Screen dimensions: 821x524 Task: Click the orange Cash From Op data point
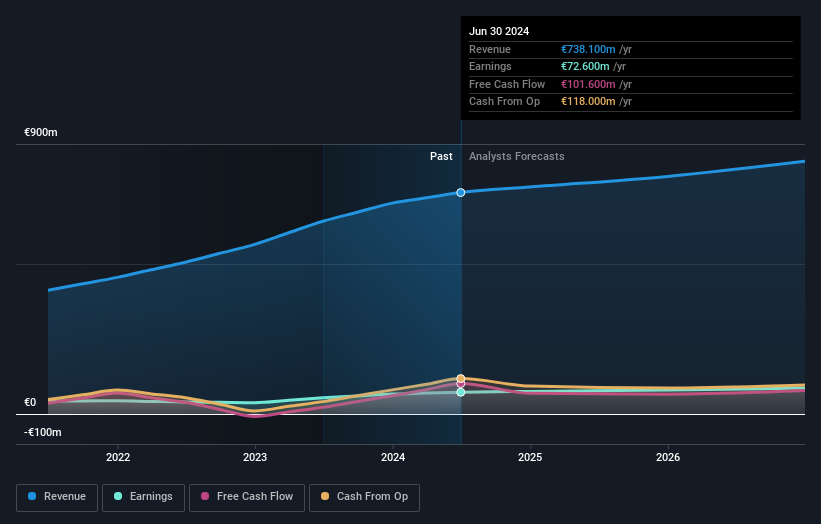point(461,378)
